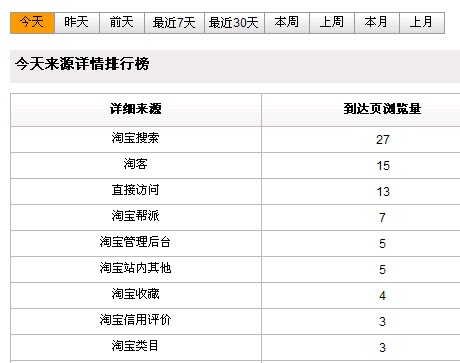Switch to the 昨天 tab

[77, 23]
